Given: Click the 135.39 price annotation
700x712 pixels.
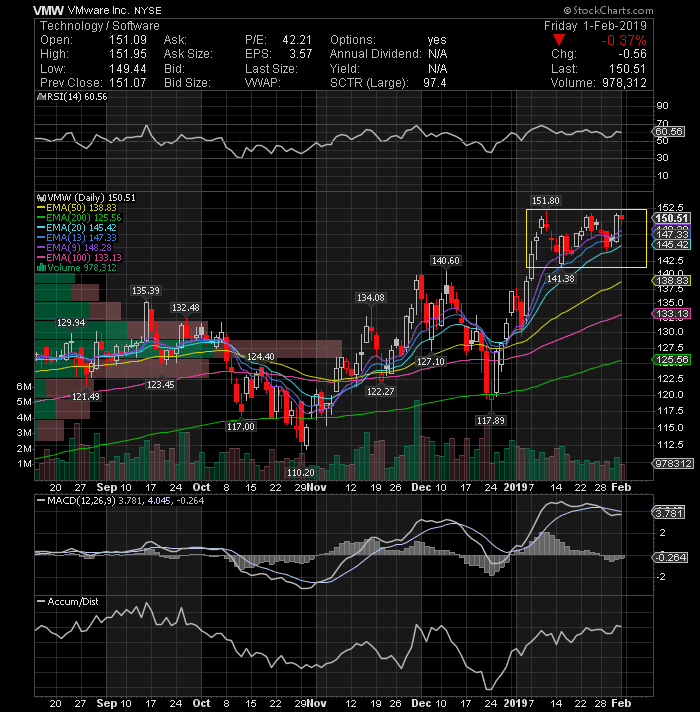Looking at the screenshot, I should click(145, 291).
